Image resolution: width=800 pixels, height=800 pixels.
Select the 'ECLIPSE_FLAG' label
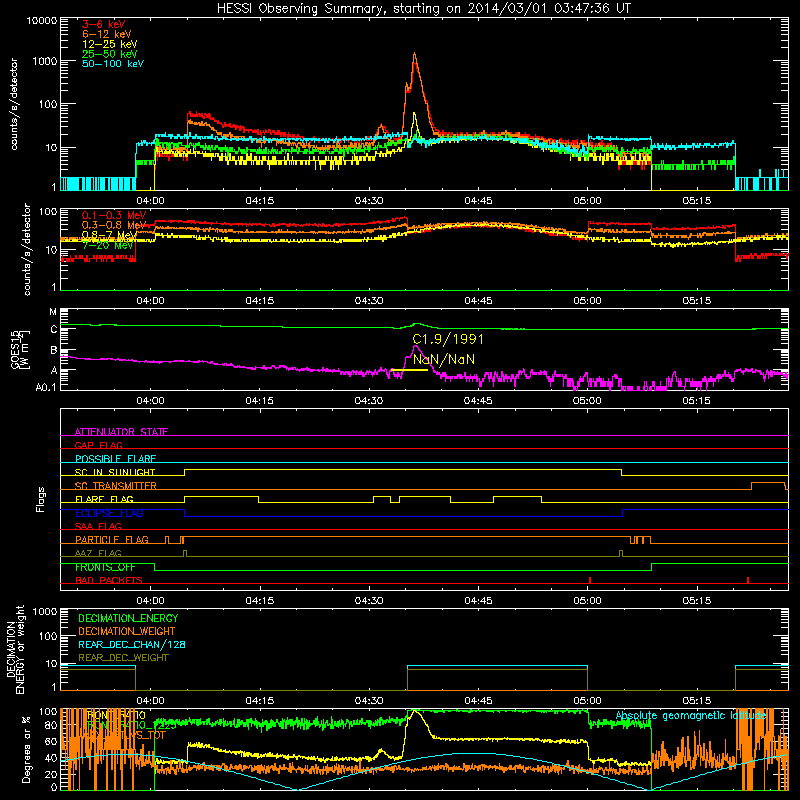[109, 513]
